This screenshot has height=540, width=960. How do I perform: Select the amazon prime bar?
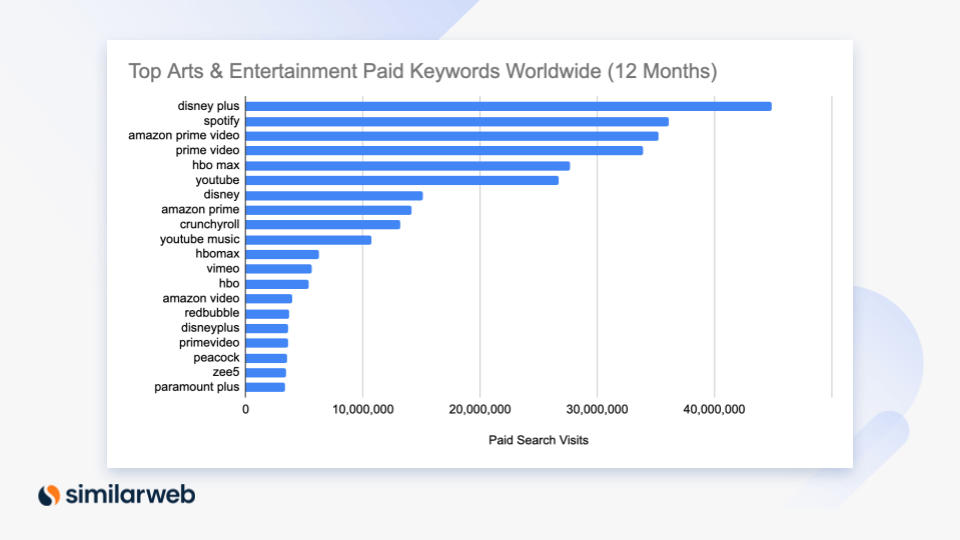tap(329, 211)
